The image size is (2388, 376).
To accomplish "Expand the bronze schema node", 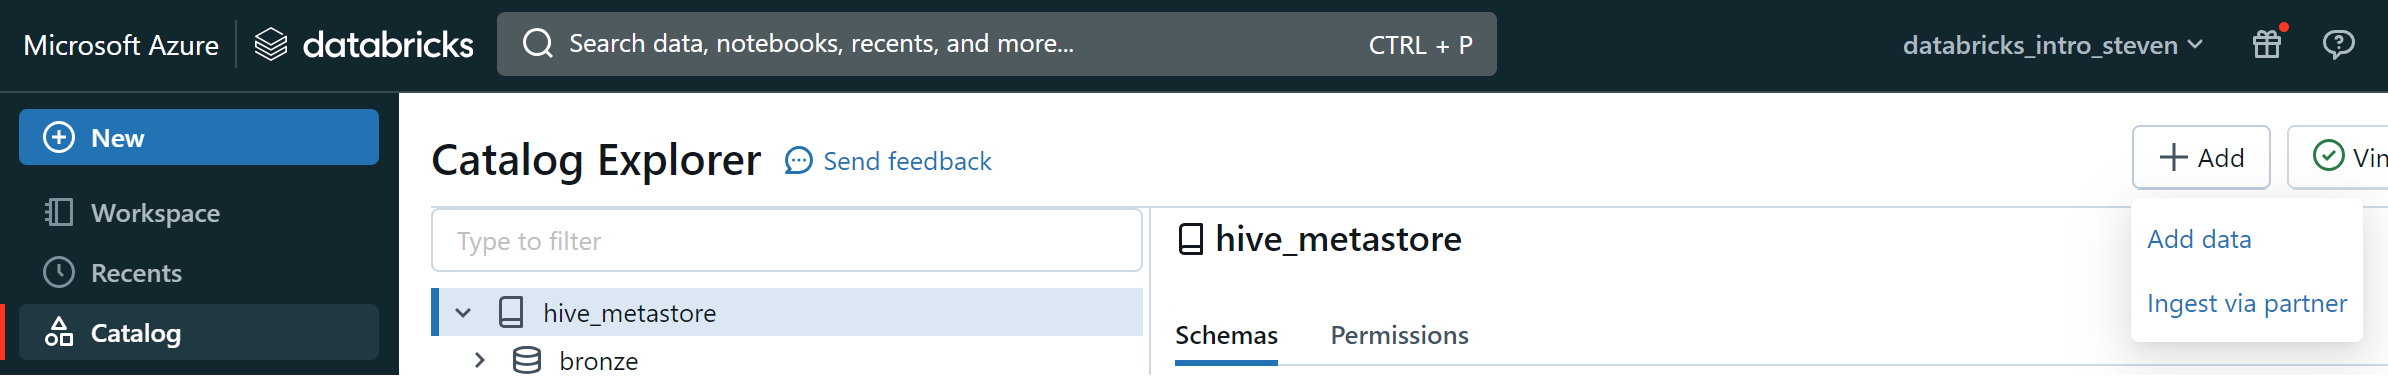I will [479, 360].
